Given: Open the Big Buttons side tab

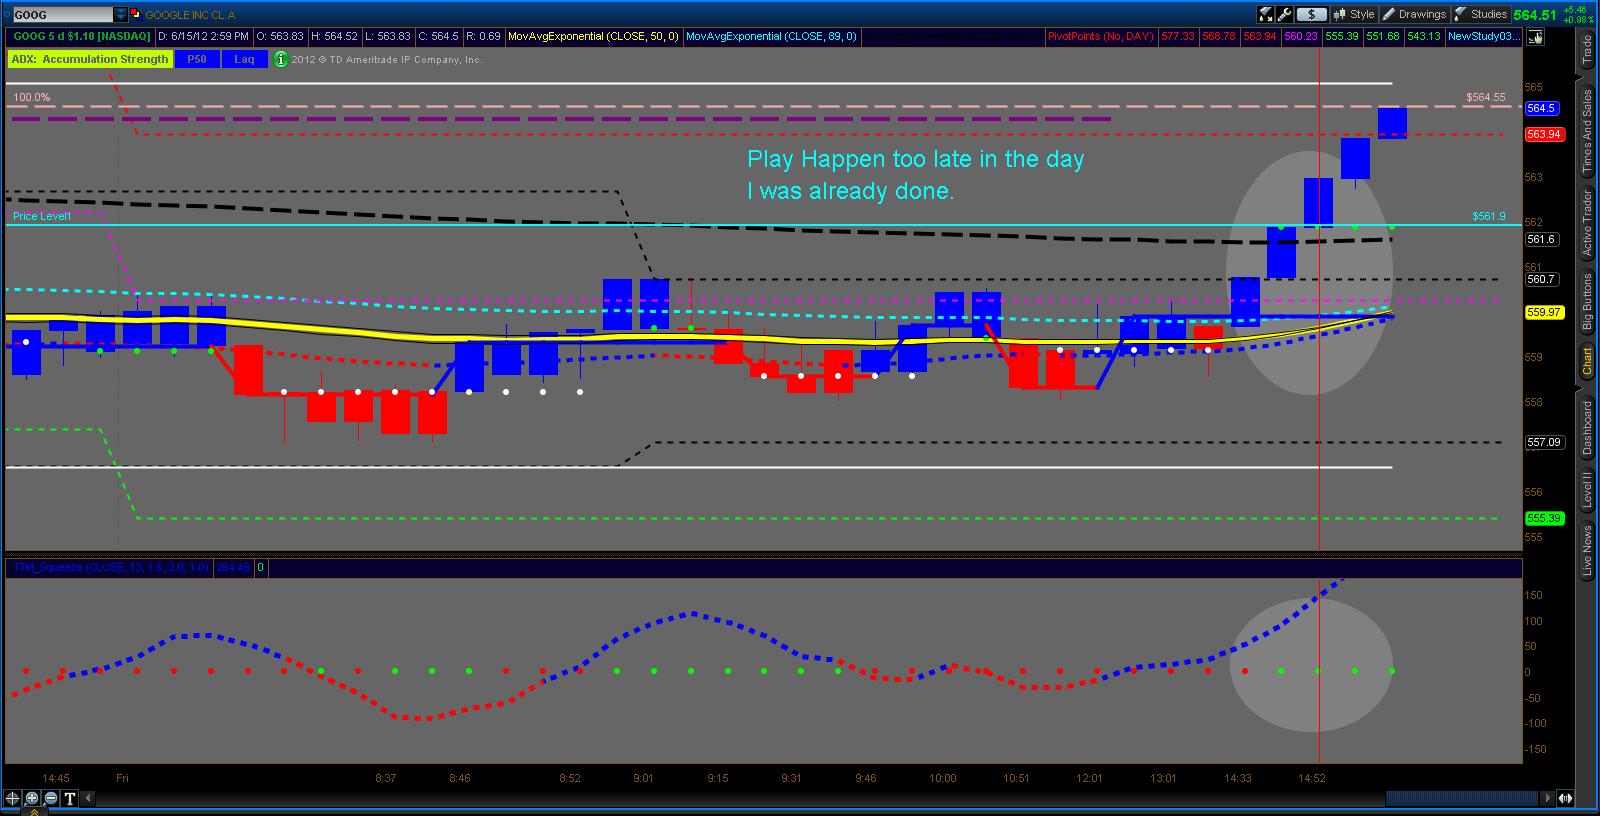Looking at the screenshot, I should pos(1586,301).
